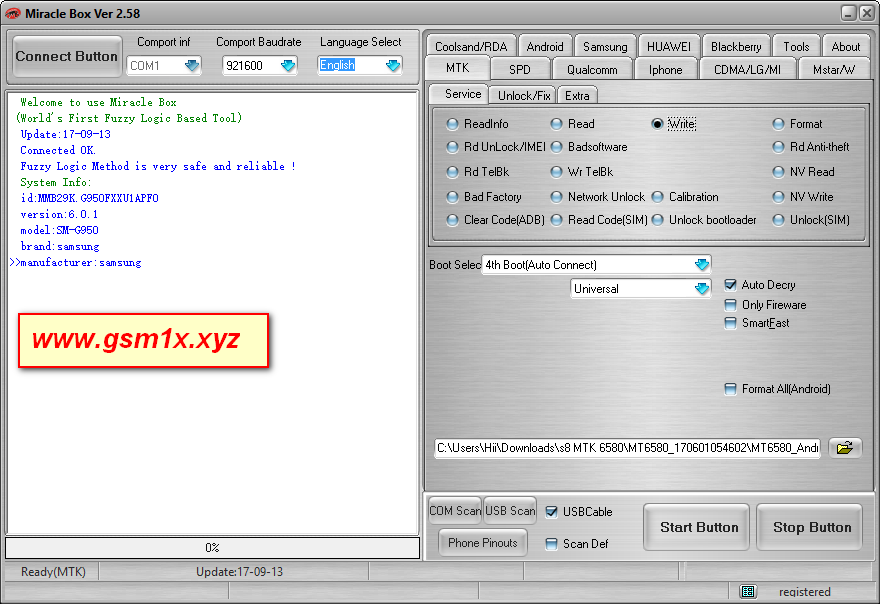
Task: Switch to the Iphone tab
Action: pos(666,70)
